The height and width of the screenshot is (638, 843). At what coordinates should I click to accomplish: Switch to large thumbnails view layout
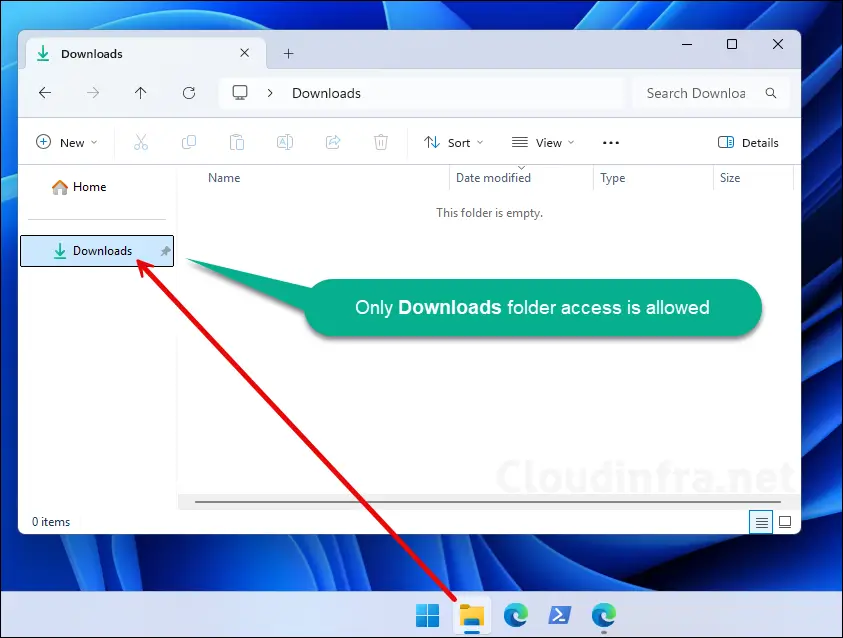(785, 522)
